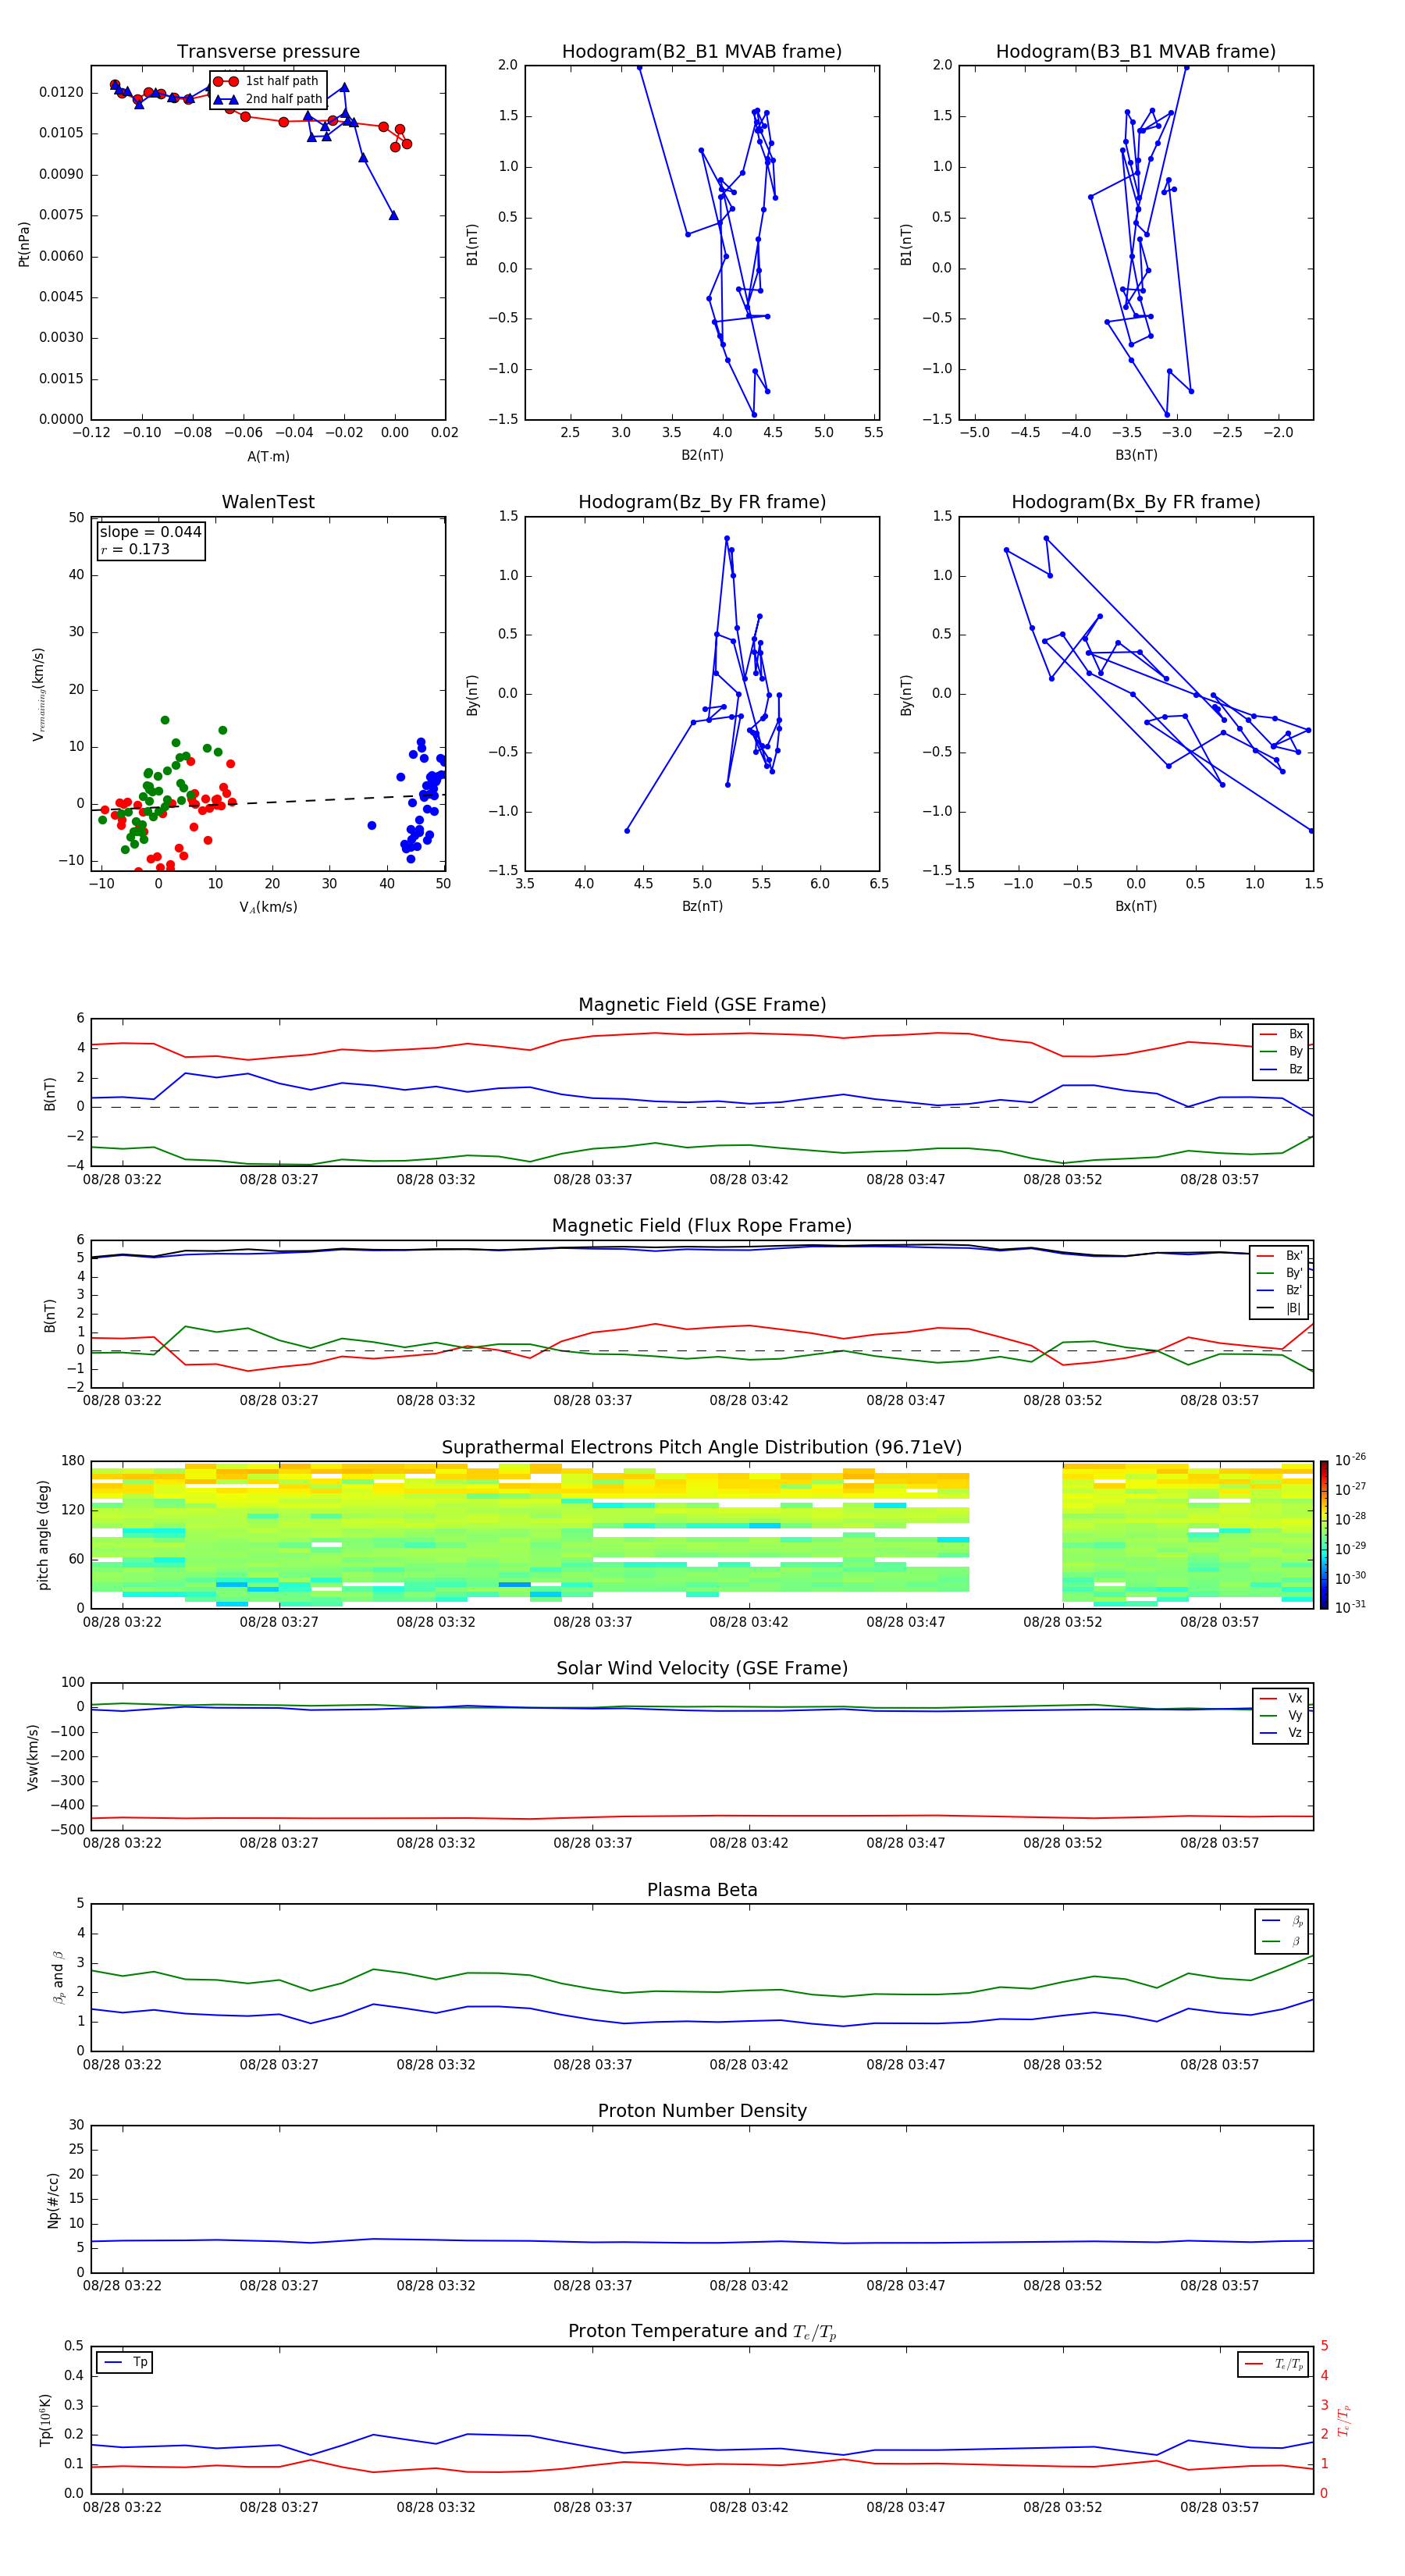The image size is (1405, 2576).
Task: Click the 'pitch angle (deg)' axis label
Action: [x=43, y=1535]
